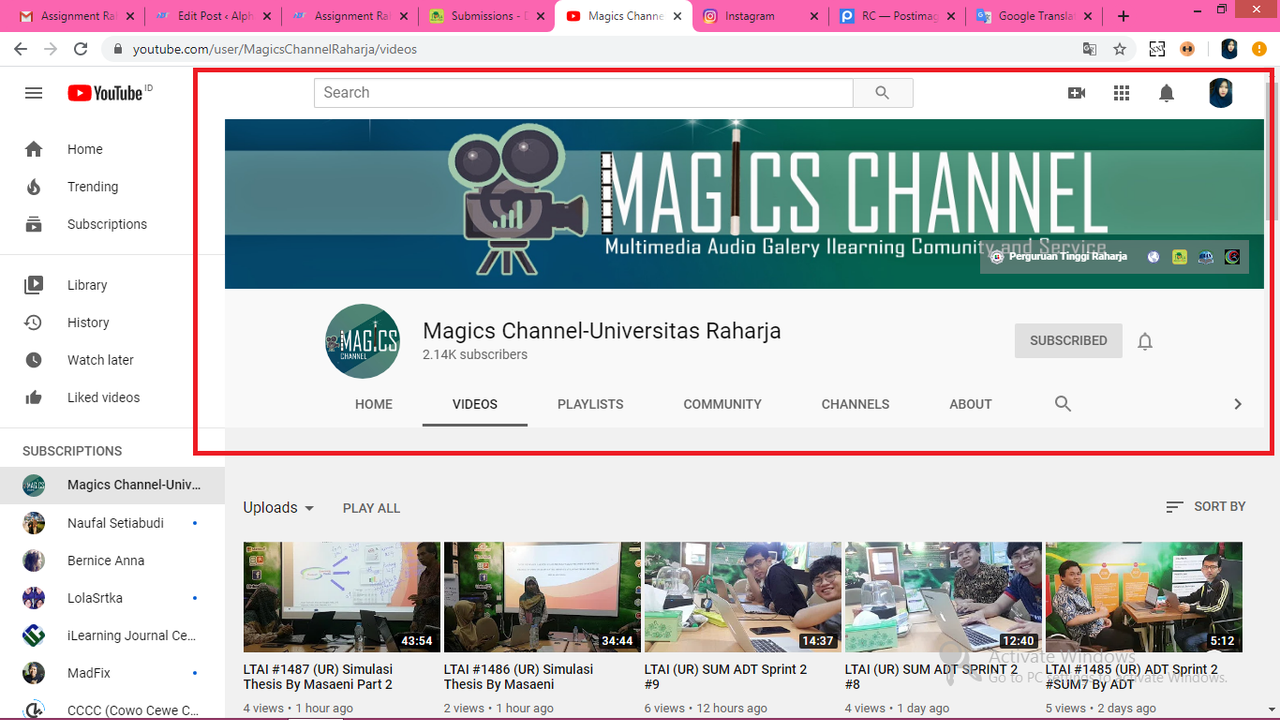Open the PLAYLISTS channel tab
The height and width of the screenshot is (720, 1280).
(590, 404)
